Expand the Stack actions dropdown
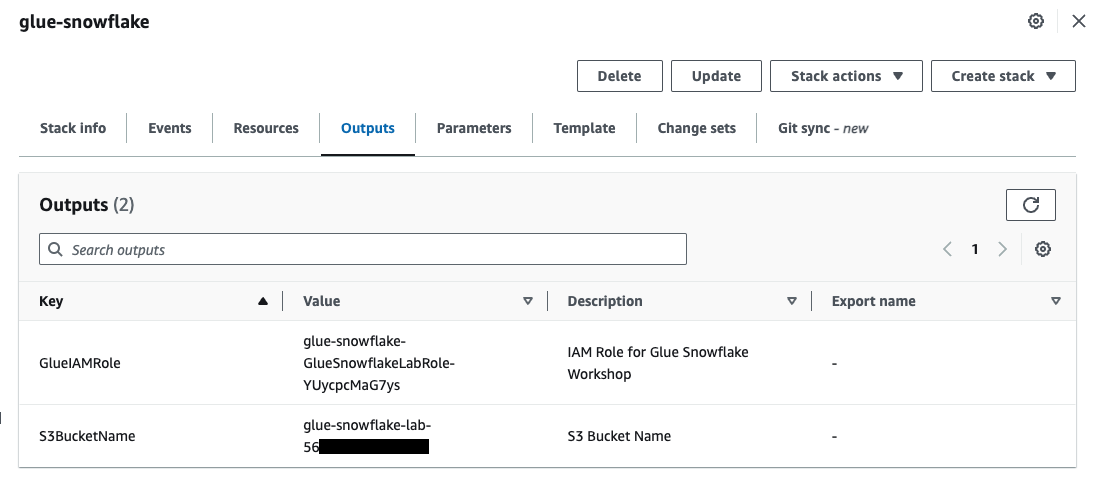The image size is (1096, 487). 846,76
